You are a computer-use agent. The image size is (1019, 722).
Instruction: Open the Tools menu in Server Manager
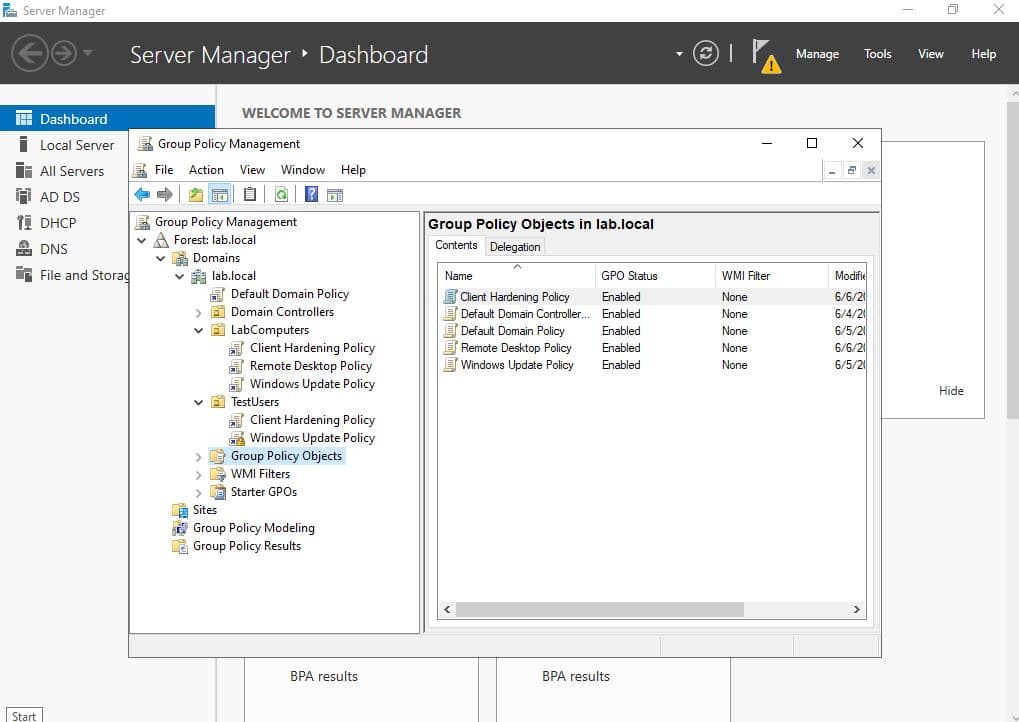[x=877, y=54]
